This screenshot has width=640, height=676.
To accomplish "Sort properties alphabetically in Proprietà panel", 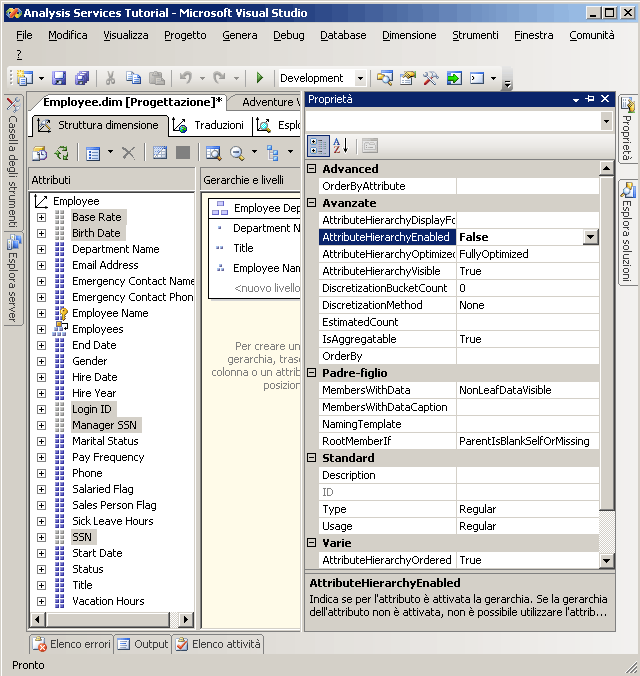I will coord(340,146).
